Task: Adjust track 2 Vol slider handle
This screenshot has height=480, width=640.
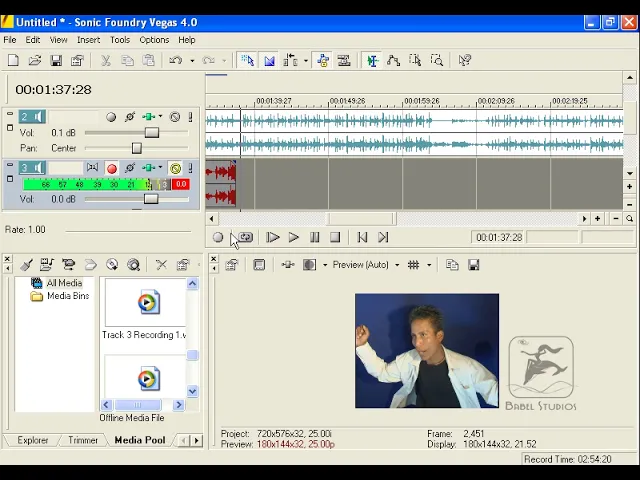Action: 151,133
